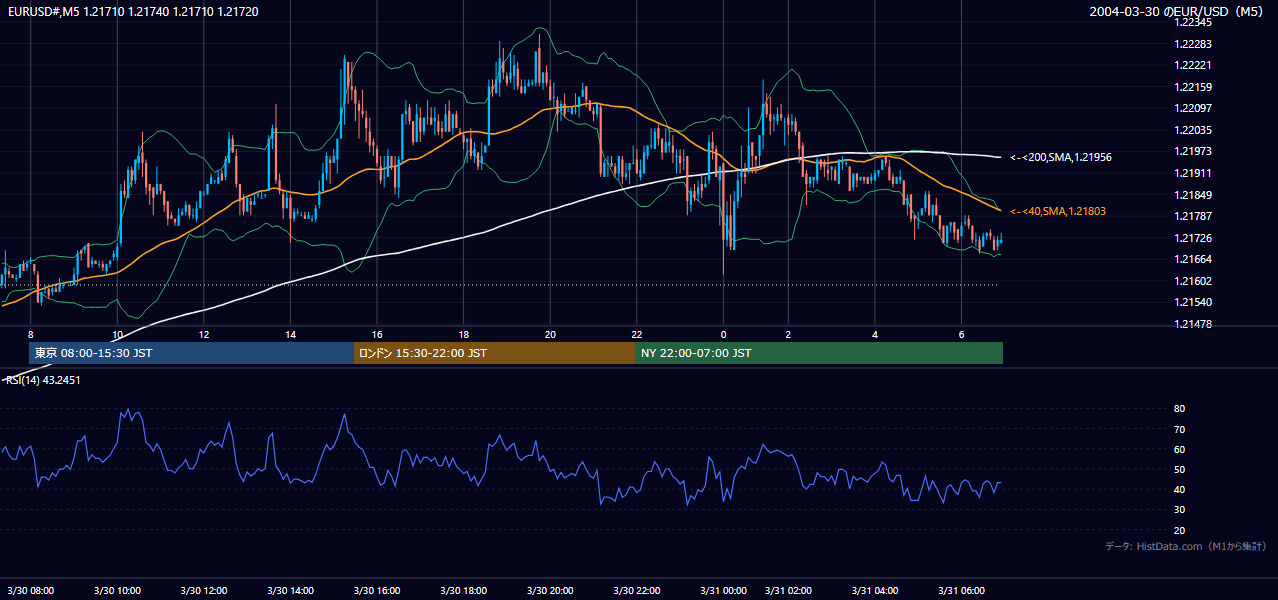Viewport: 1278px width, 600px height.
Task: Select the 40 SMA label 1.21803
Action: click(1058, 211)
